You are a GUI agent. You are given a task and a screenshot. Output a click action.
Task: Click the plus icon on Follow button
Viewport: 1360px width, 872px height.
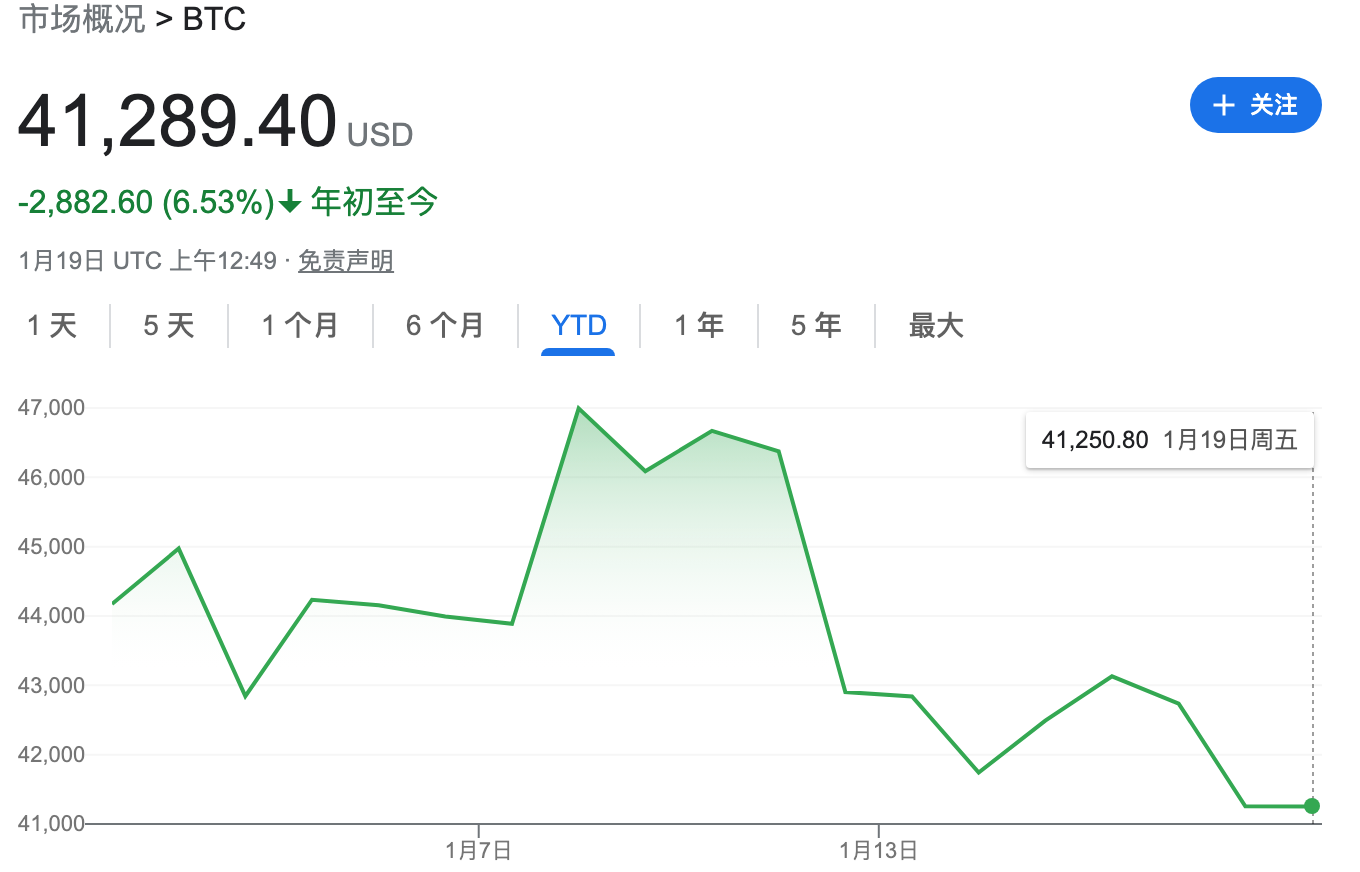(x=1223, y=105)
